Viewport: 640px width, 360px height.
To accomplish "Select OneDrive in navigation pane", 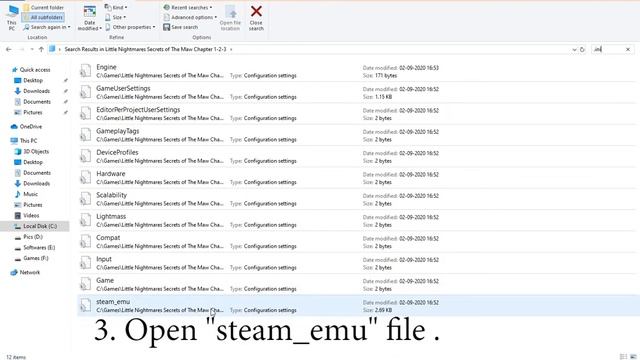I will [x=27, y=127].
